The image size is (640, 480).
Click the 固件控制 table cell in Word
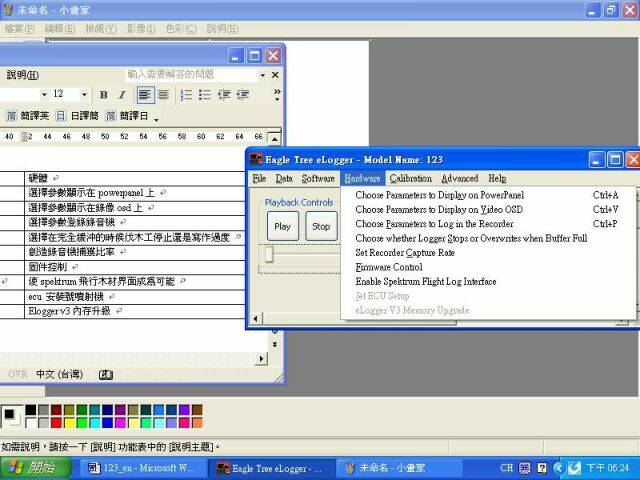[135, 267]
